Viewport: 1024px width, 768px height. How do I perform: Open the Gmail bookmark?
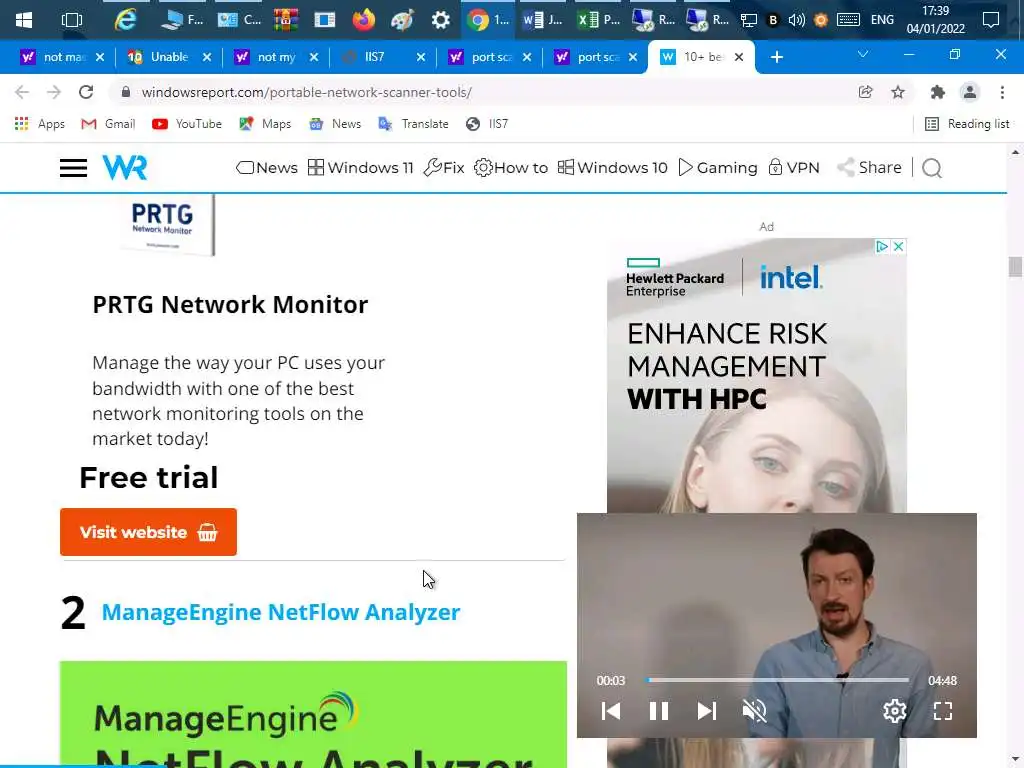coord(108,124)
